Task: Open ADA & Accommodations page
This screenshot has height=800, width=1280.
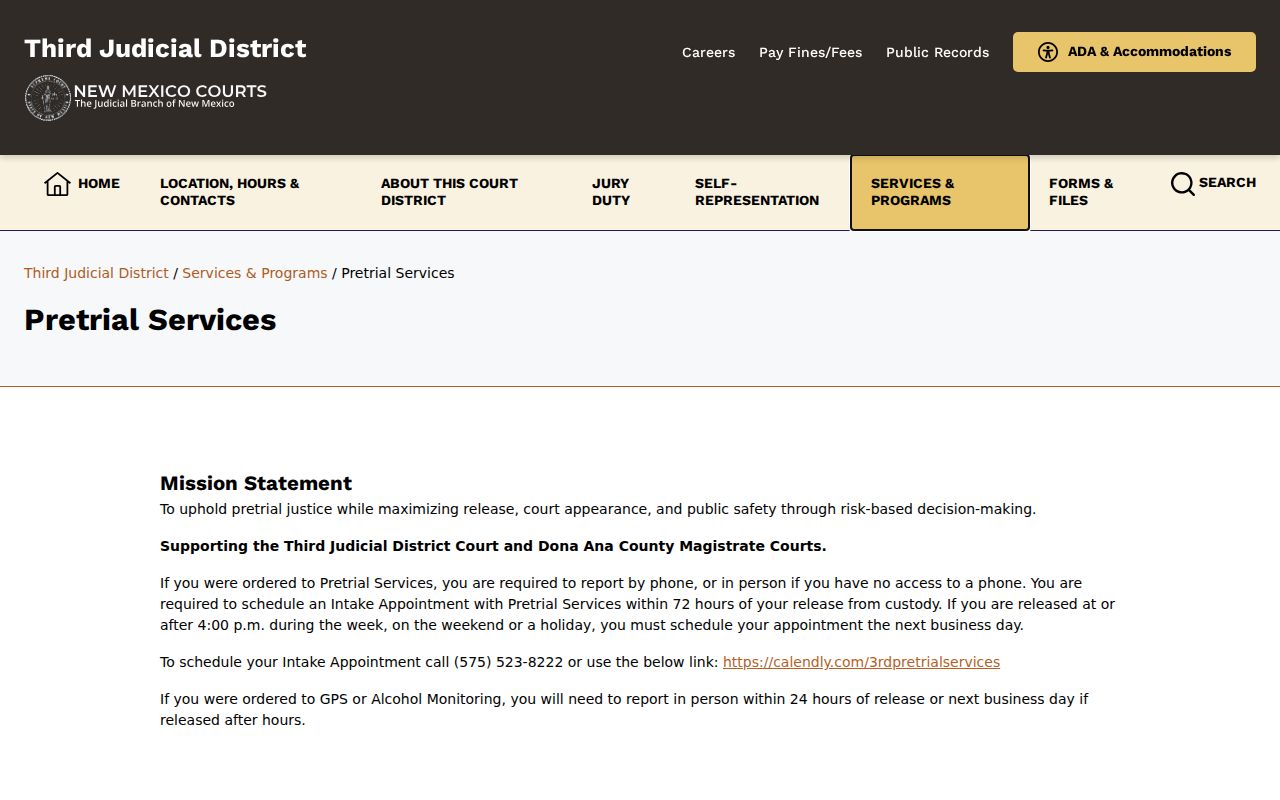Action: click(x=1134, y=52)
